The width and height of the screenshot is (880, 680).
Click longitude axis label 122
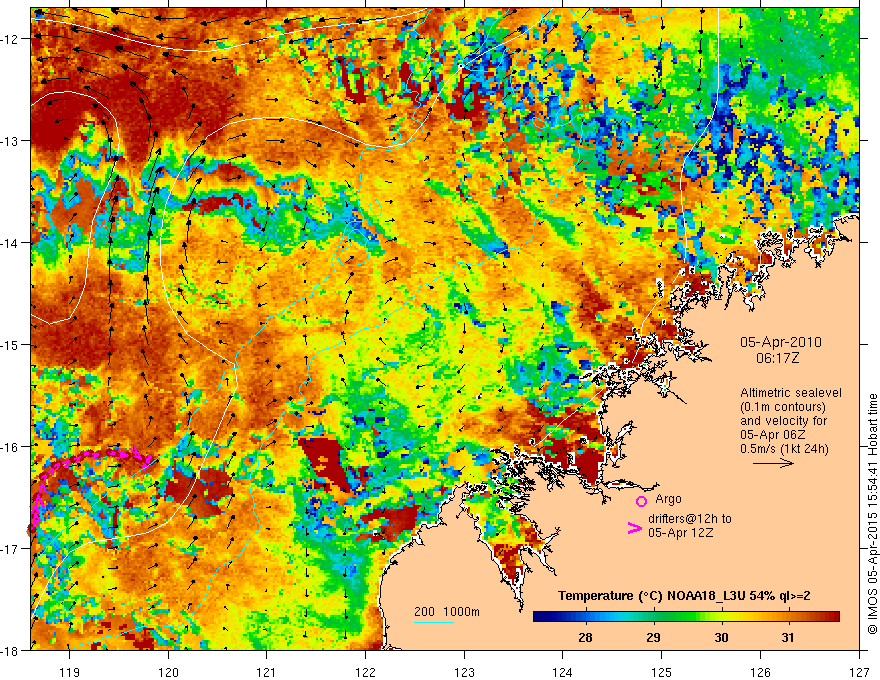pos(365,672)
